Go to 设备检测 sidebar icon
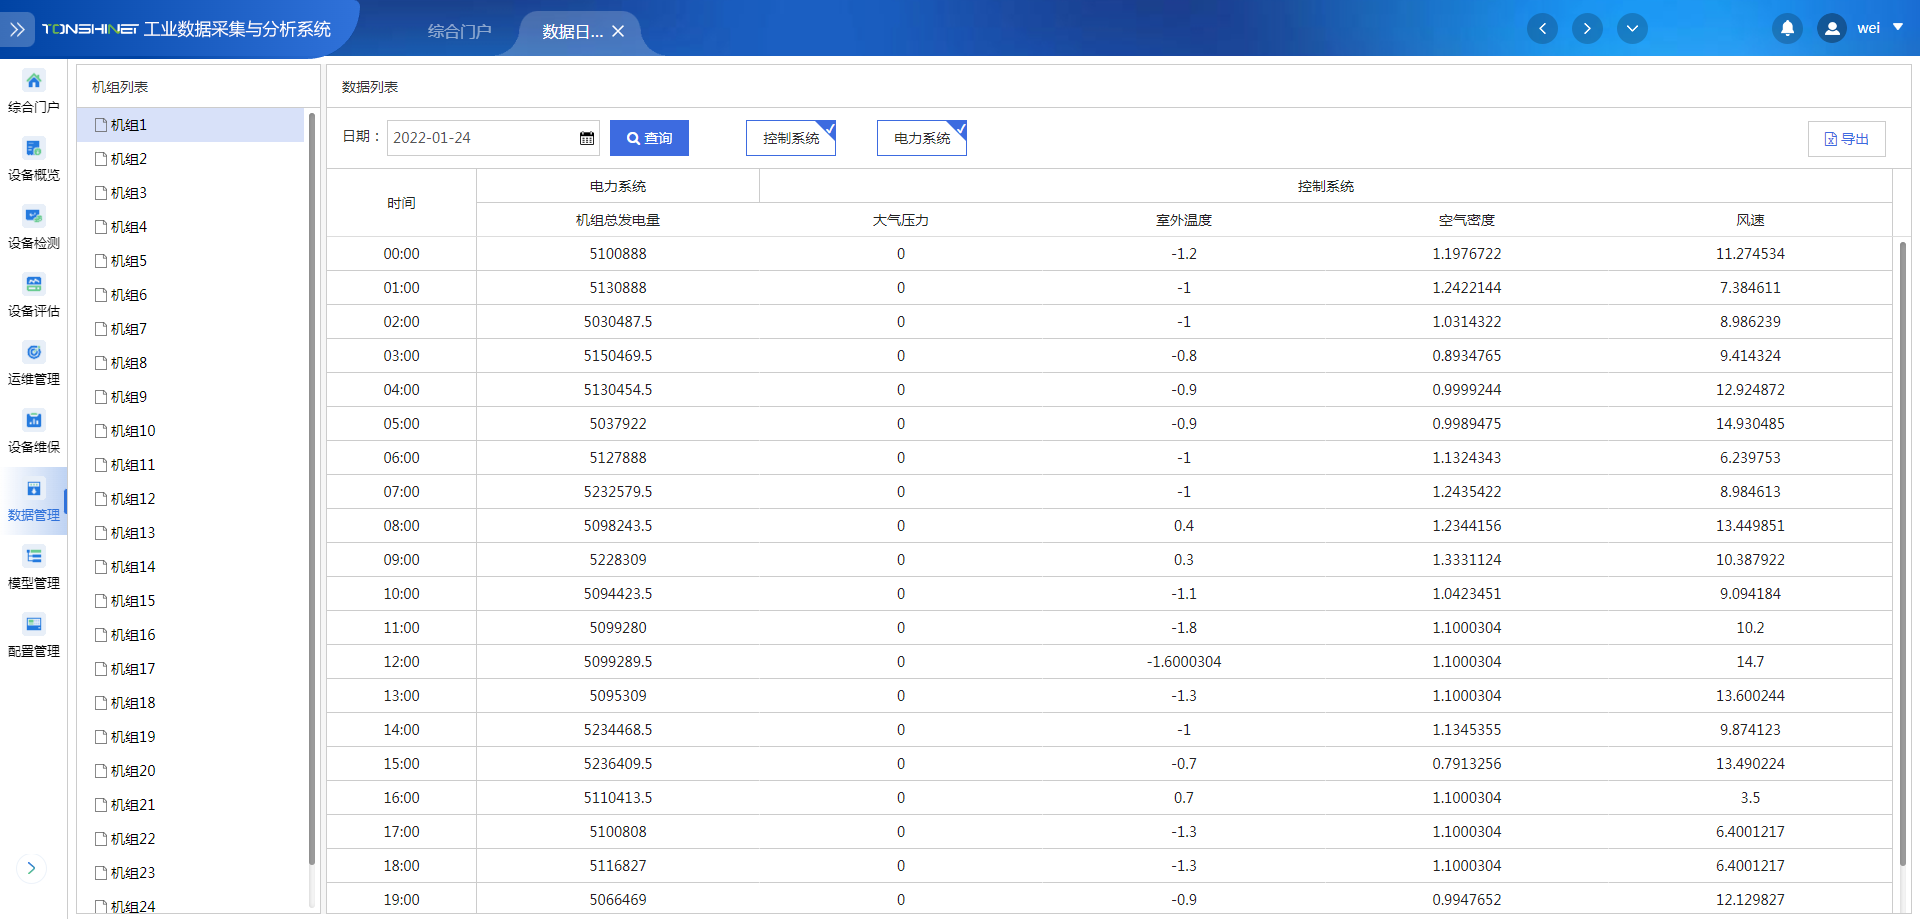 (34, 217)
